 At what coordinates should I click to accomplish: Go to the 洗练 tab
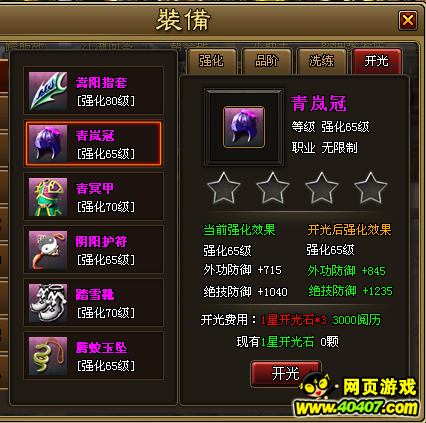coord(321,61)
